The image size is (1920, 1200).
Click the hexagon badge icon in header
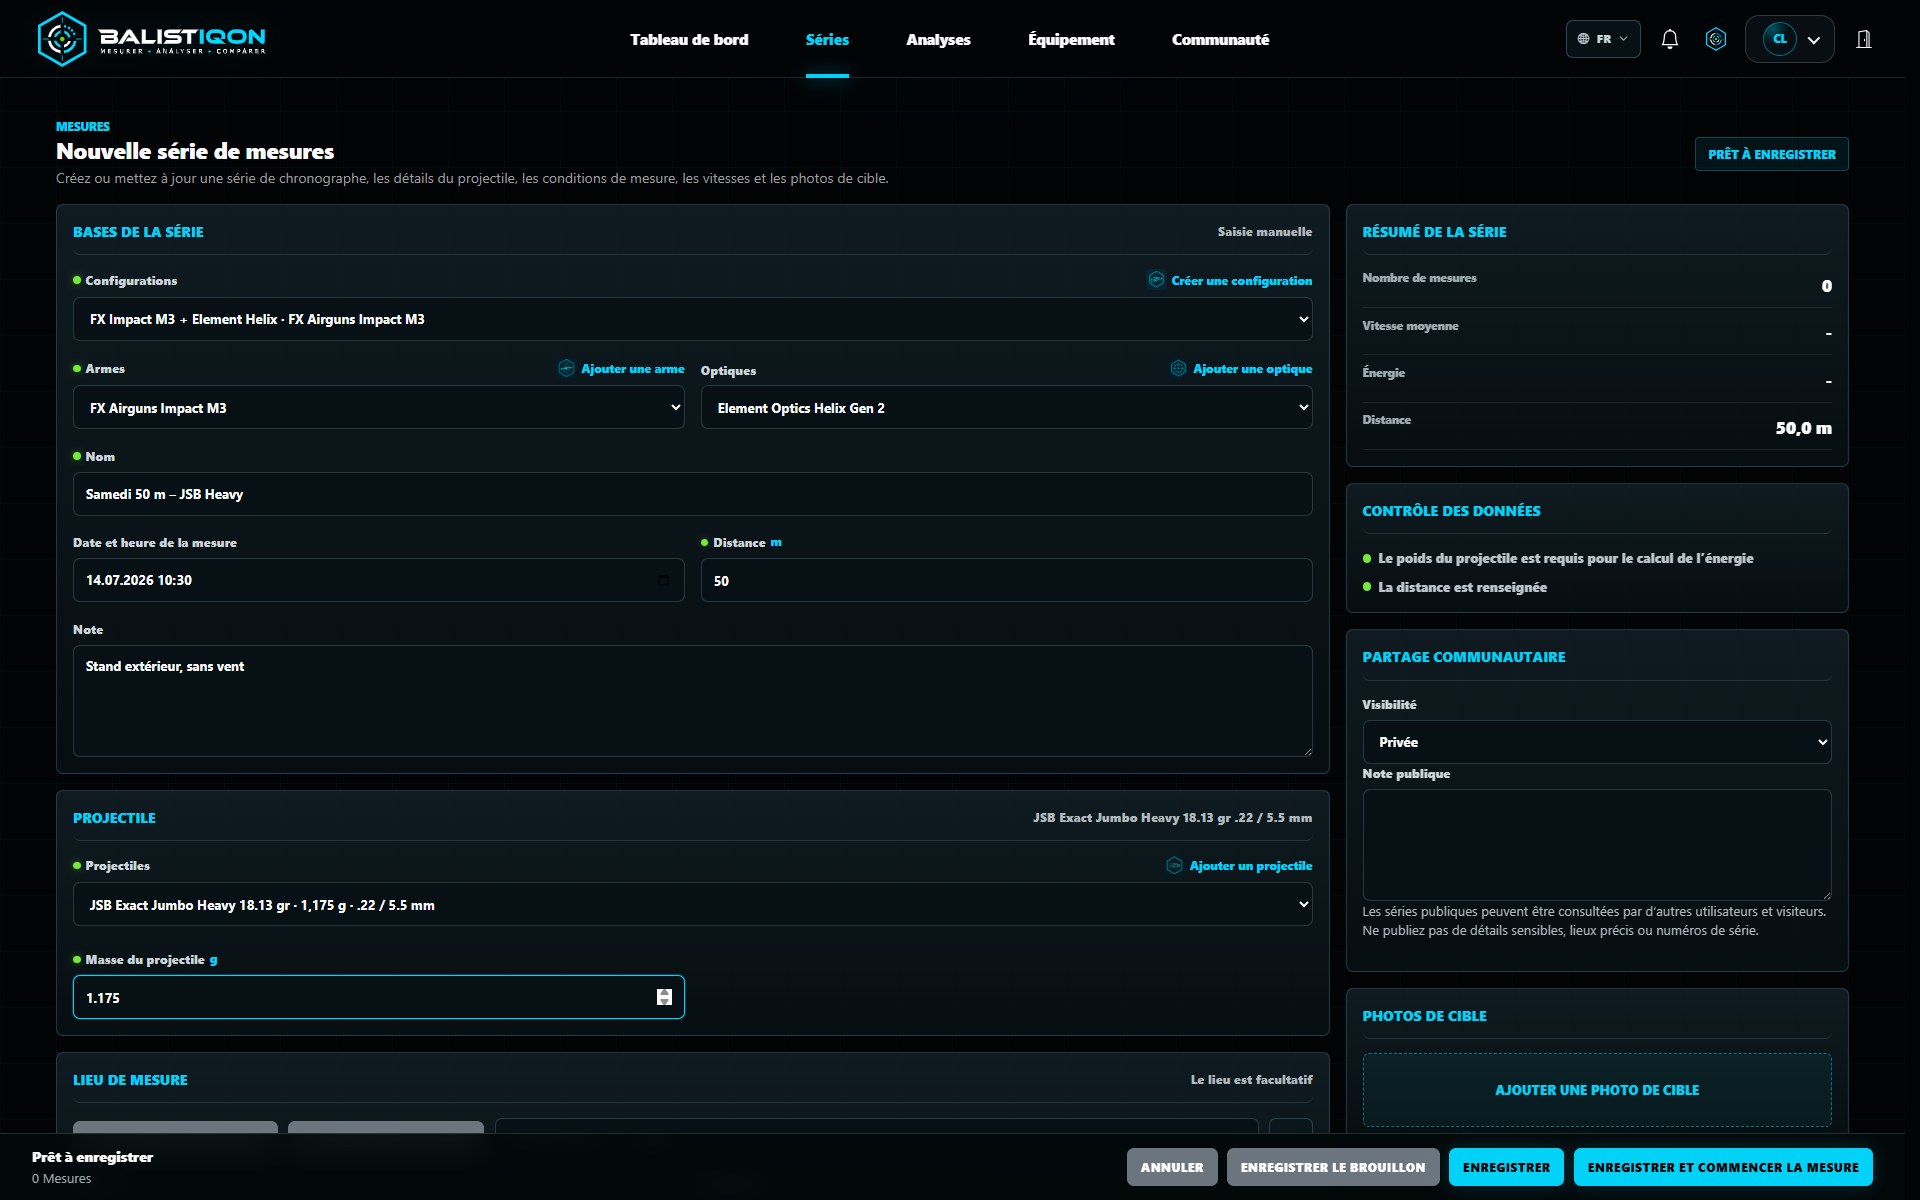click(1716, 39)
